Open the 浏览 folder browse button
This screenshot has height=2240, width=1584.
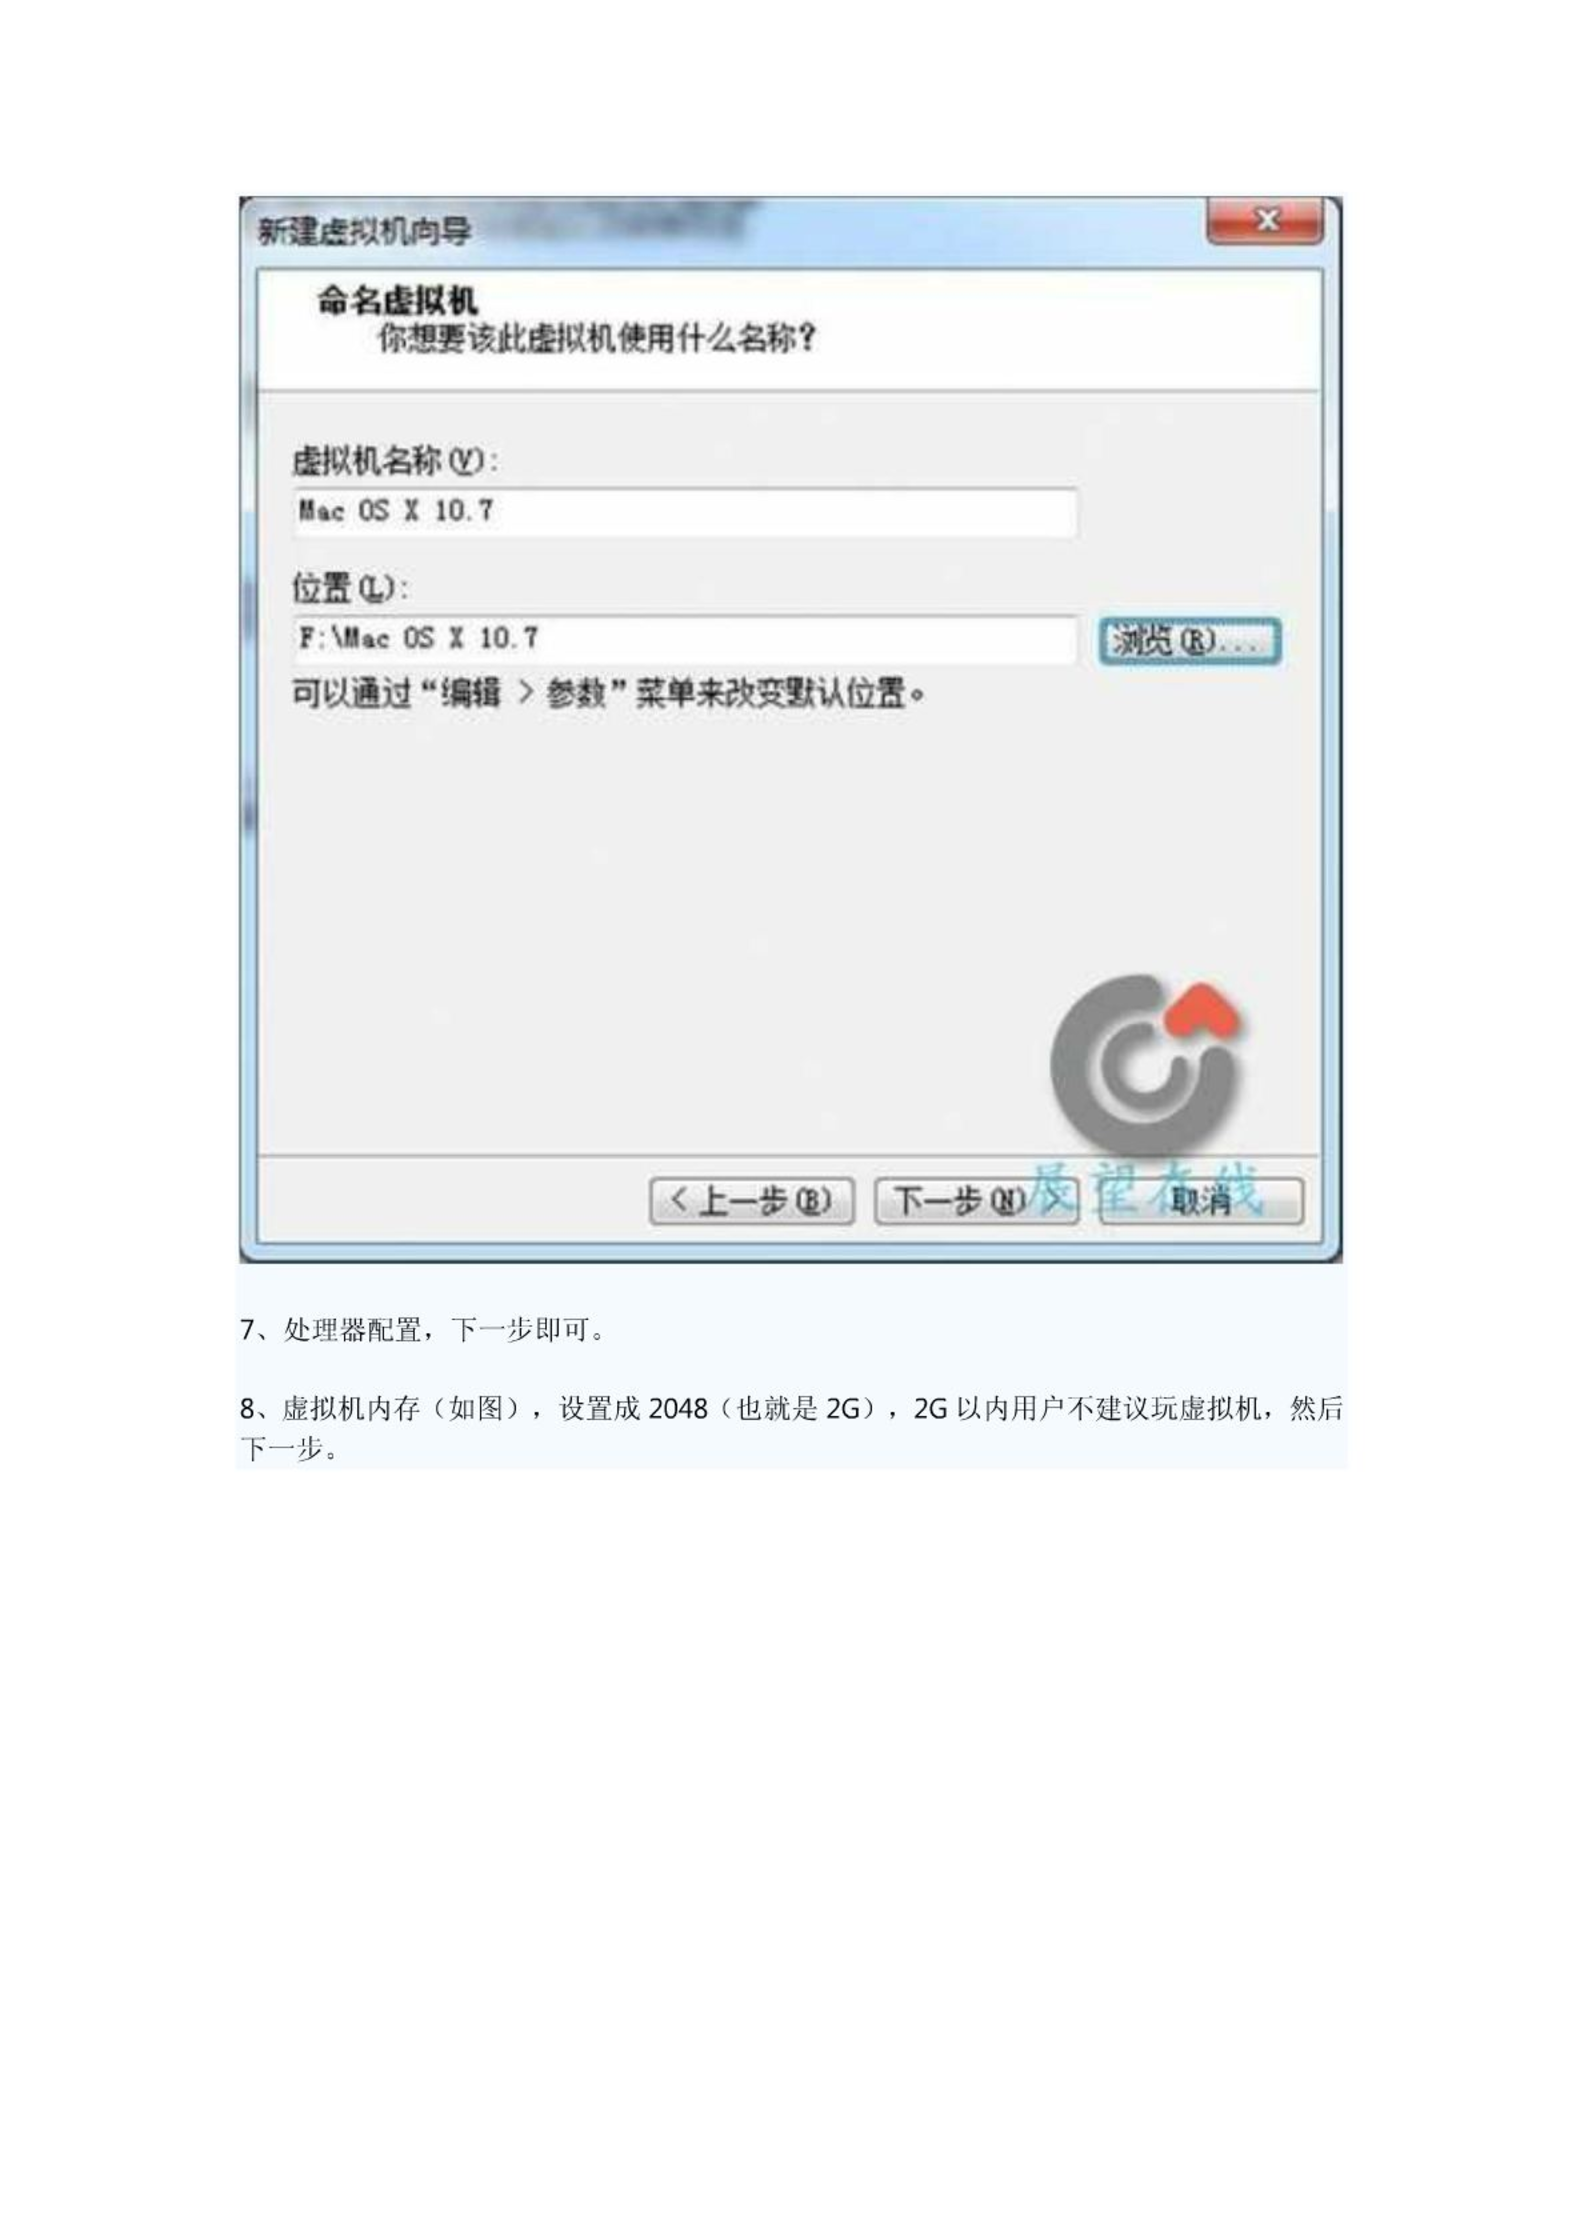1189,641
